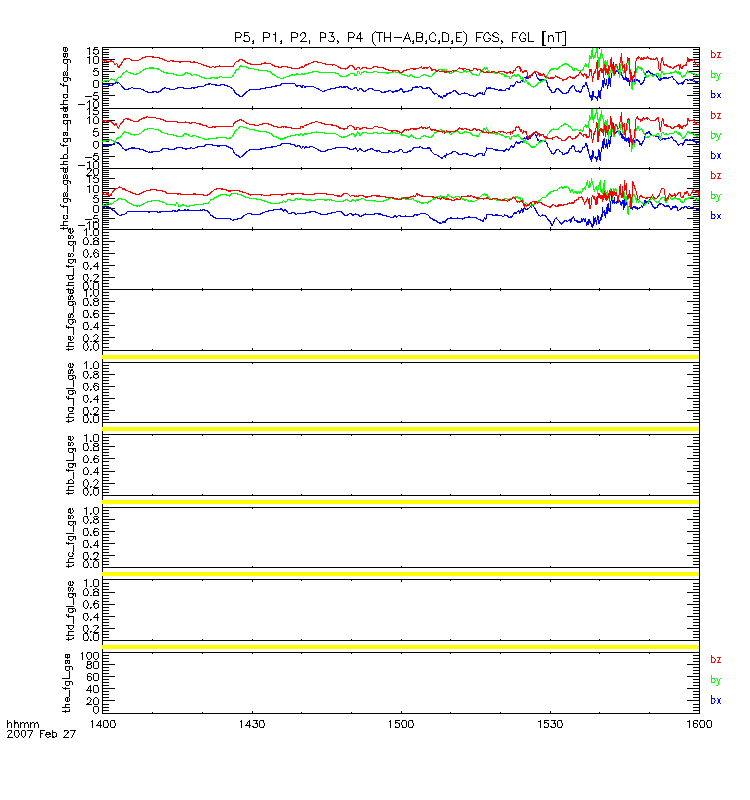The image size is (750, 800).
Task: Click the the_fgl_gse y-axis label
Action: click(x=70, y=682)
